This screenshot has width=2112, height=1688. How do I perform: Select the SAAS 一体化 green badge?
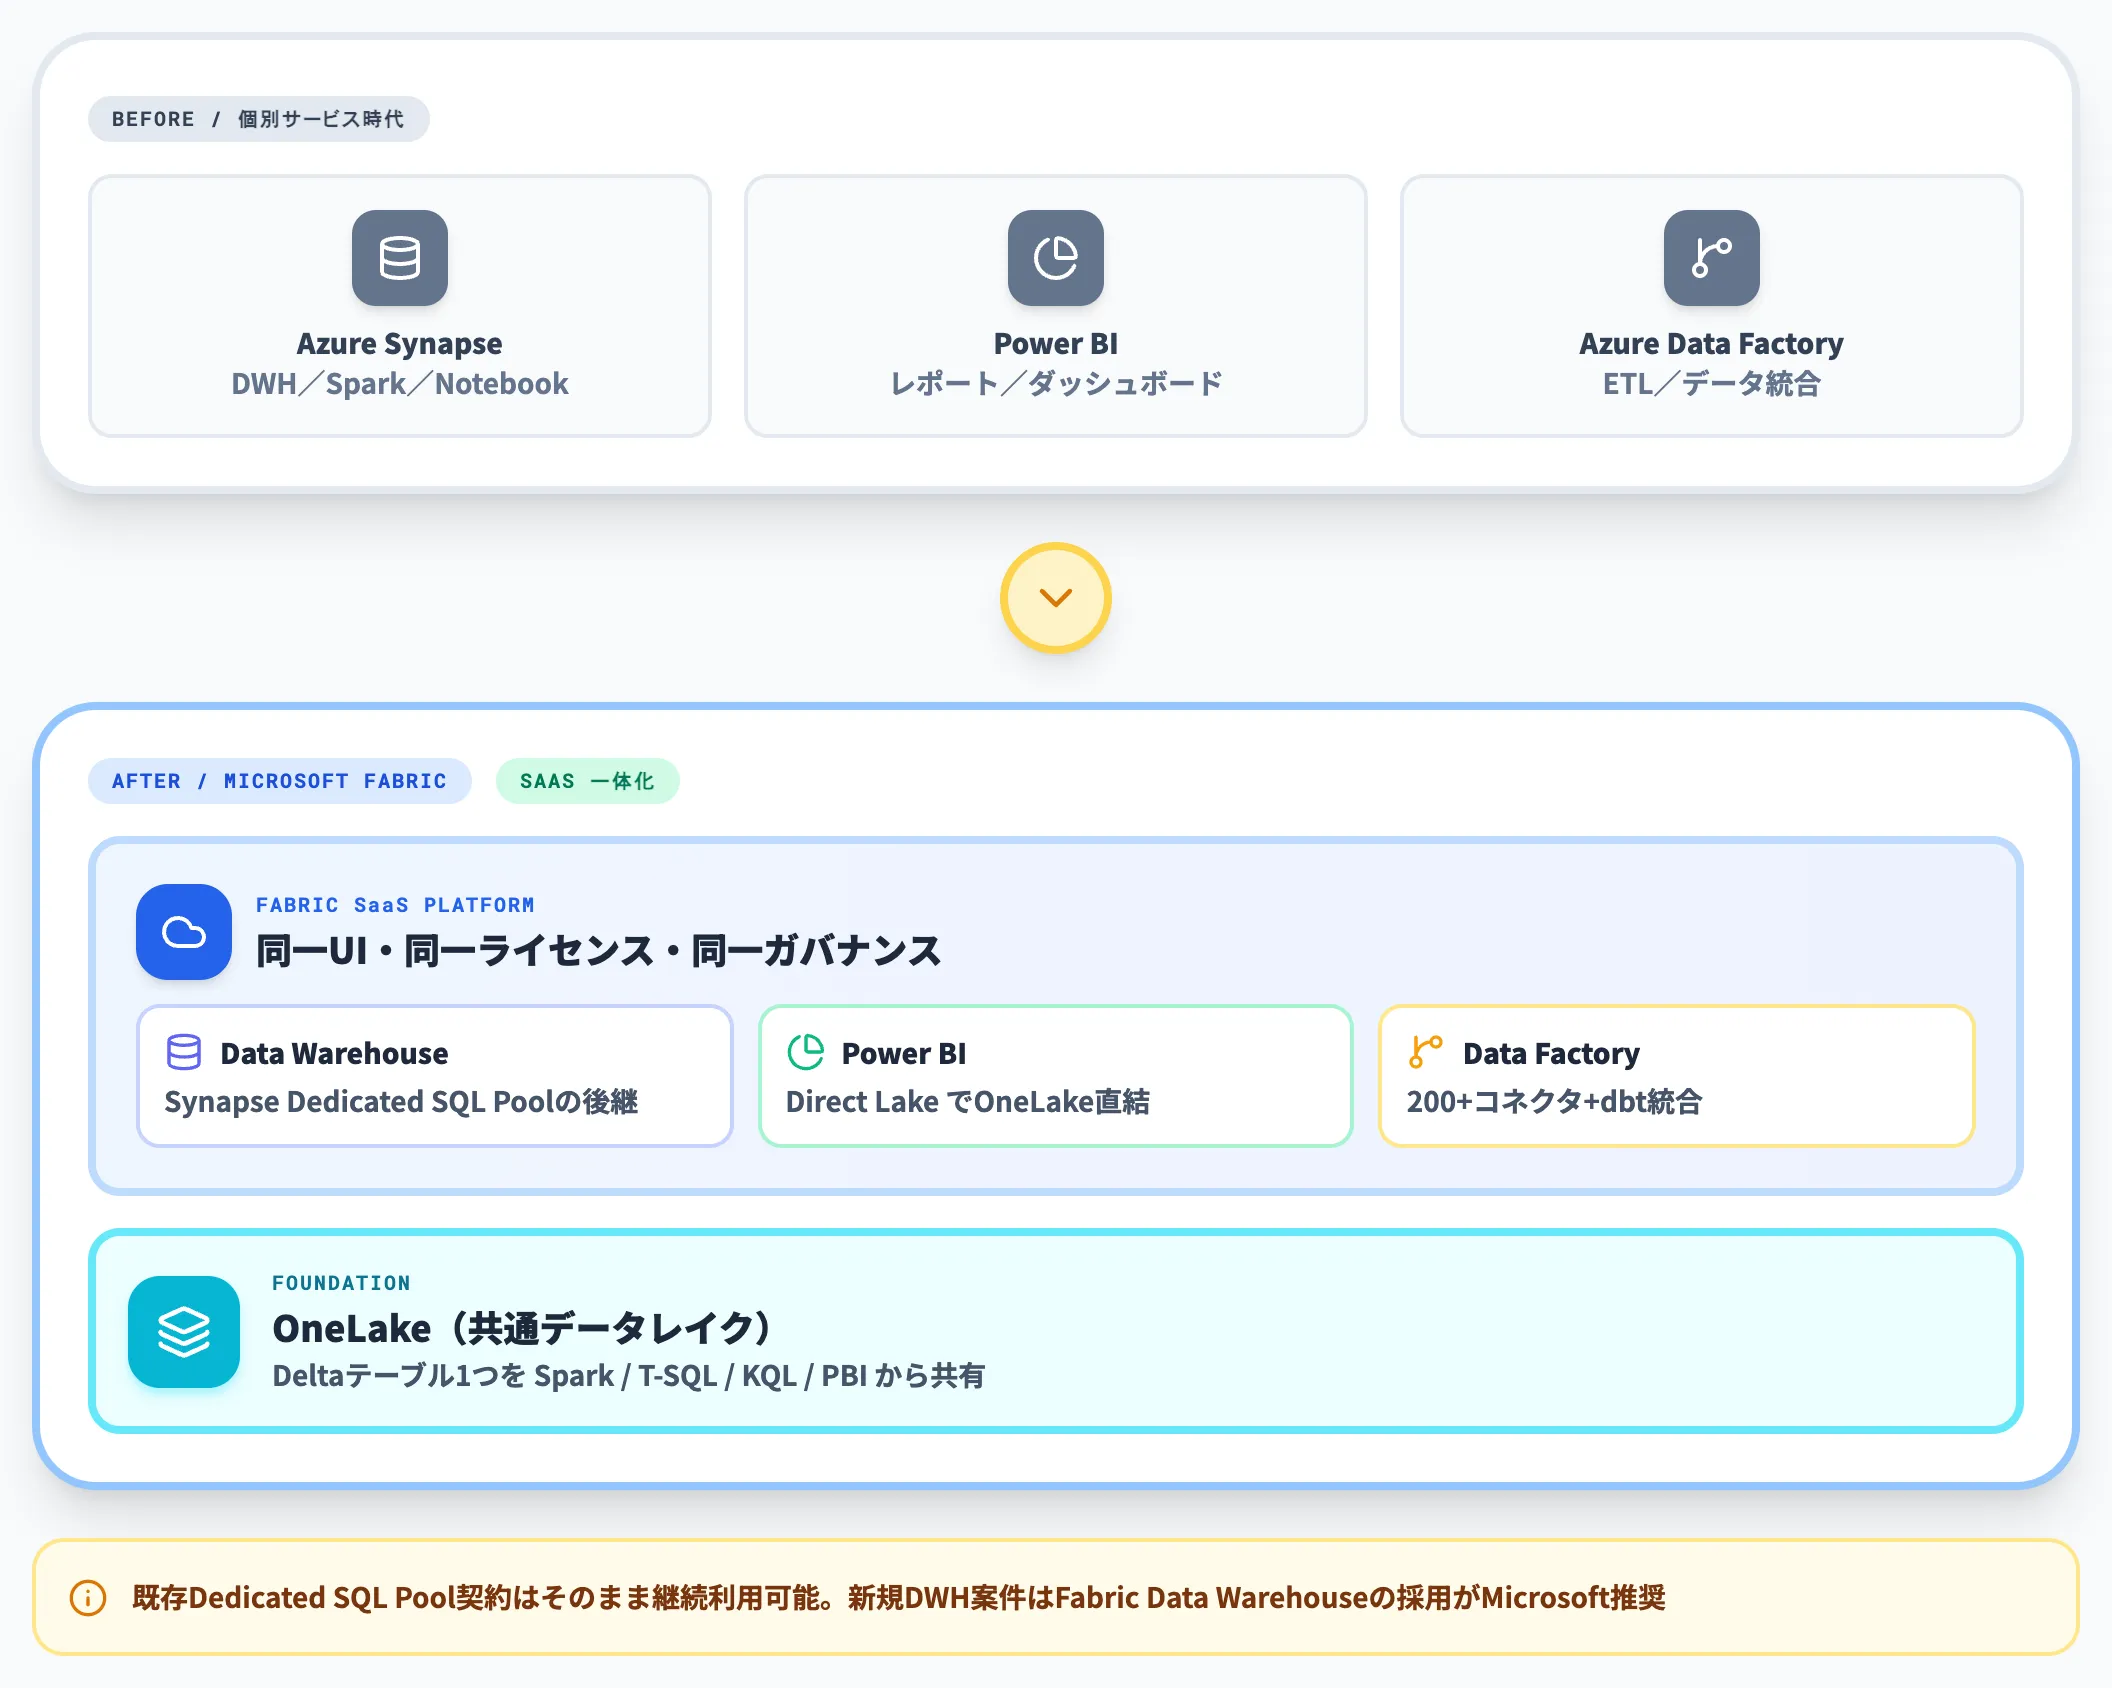coord(587,781)
